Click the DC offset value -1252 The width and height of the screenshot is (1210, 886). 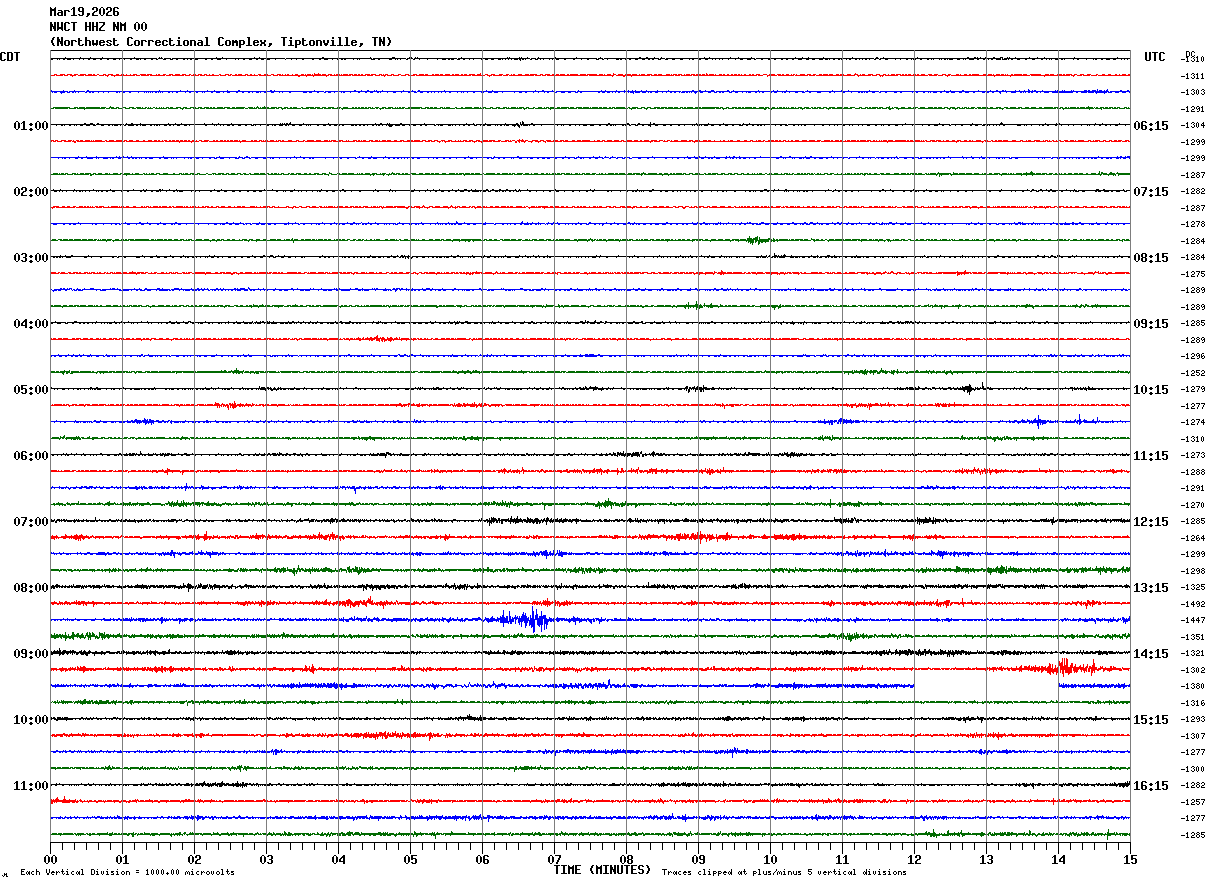pyautogui.click(x=1193, y=373)
